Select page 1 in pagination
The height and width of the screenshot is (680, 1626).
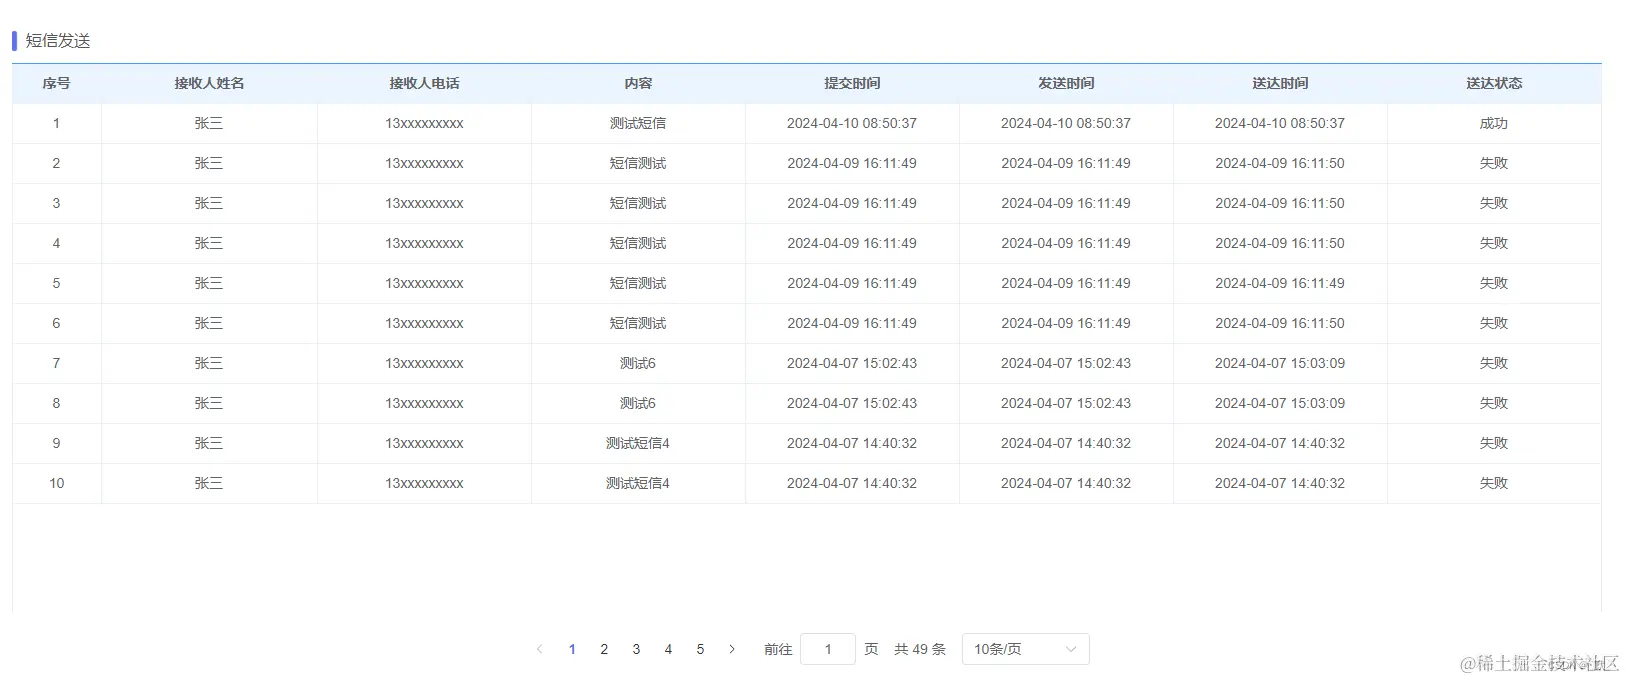(x=572, y=649)
